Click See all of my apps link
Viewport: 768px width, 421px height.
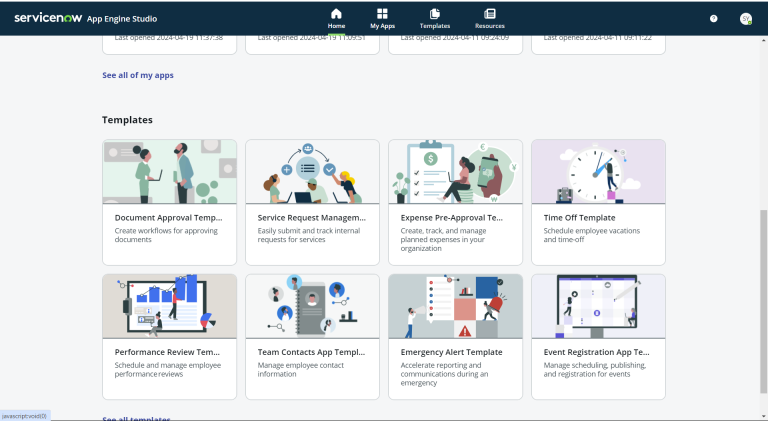pyautogui.click(x=137, y=75)
